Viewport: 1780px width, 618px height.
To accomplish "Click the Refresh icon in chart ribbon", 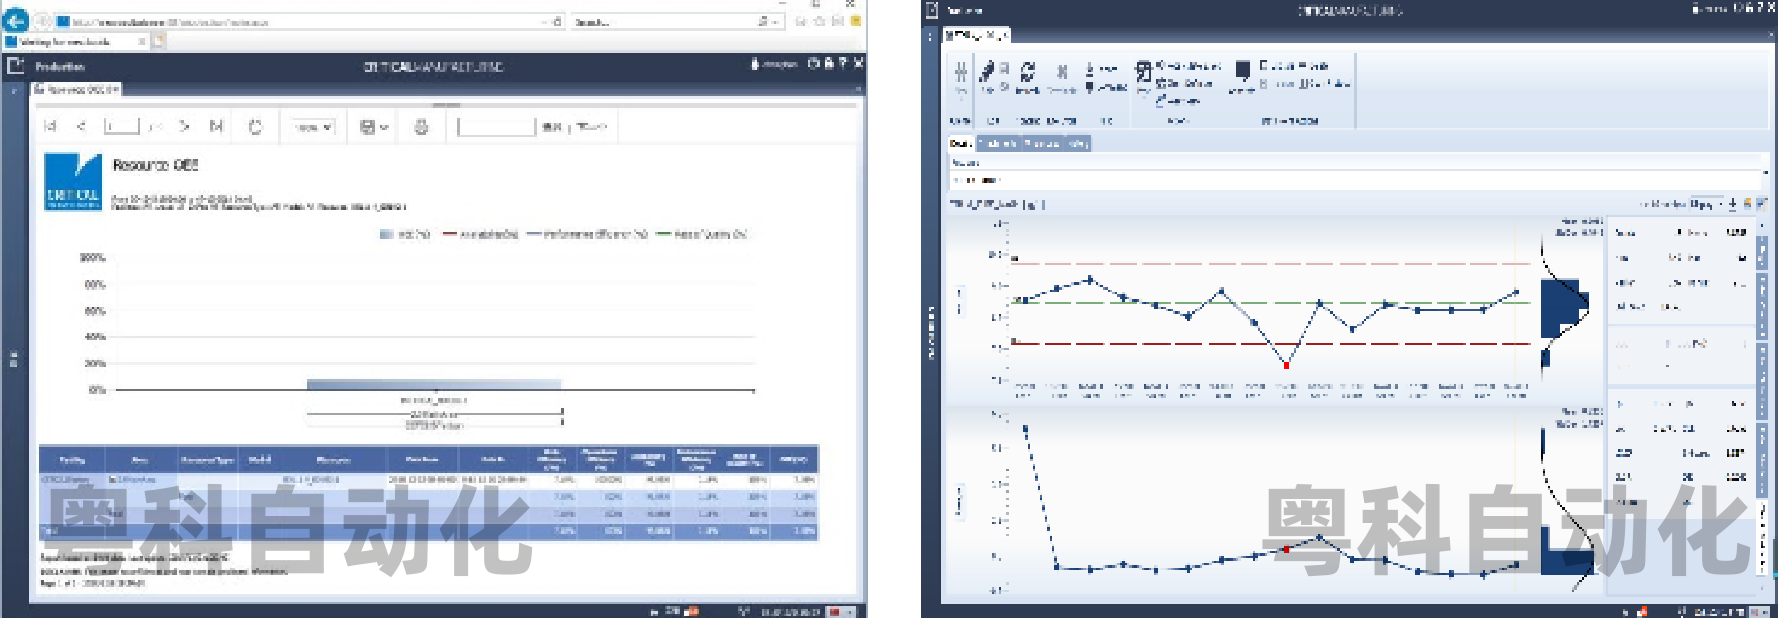I will [1028, 73].
